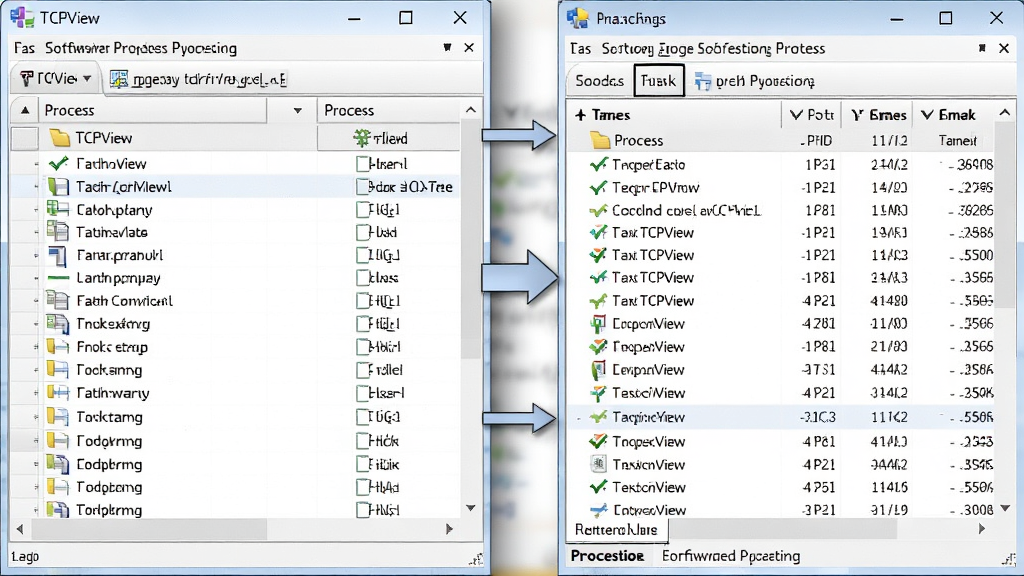Image resolution: width=1024 pixels, height=576 pixels.
Task: Click the toolbar icon before preh Pyoestiong
Action: 703,81
